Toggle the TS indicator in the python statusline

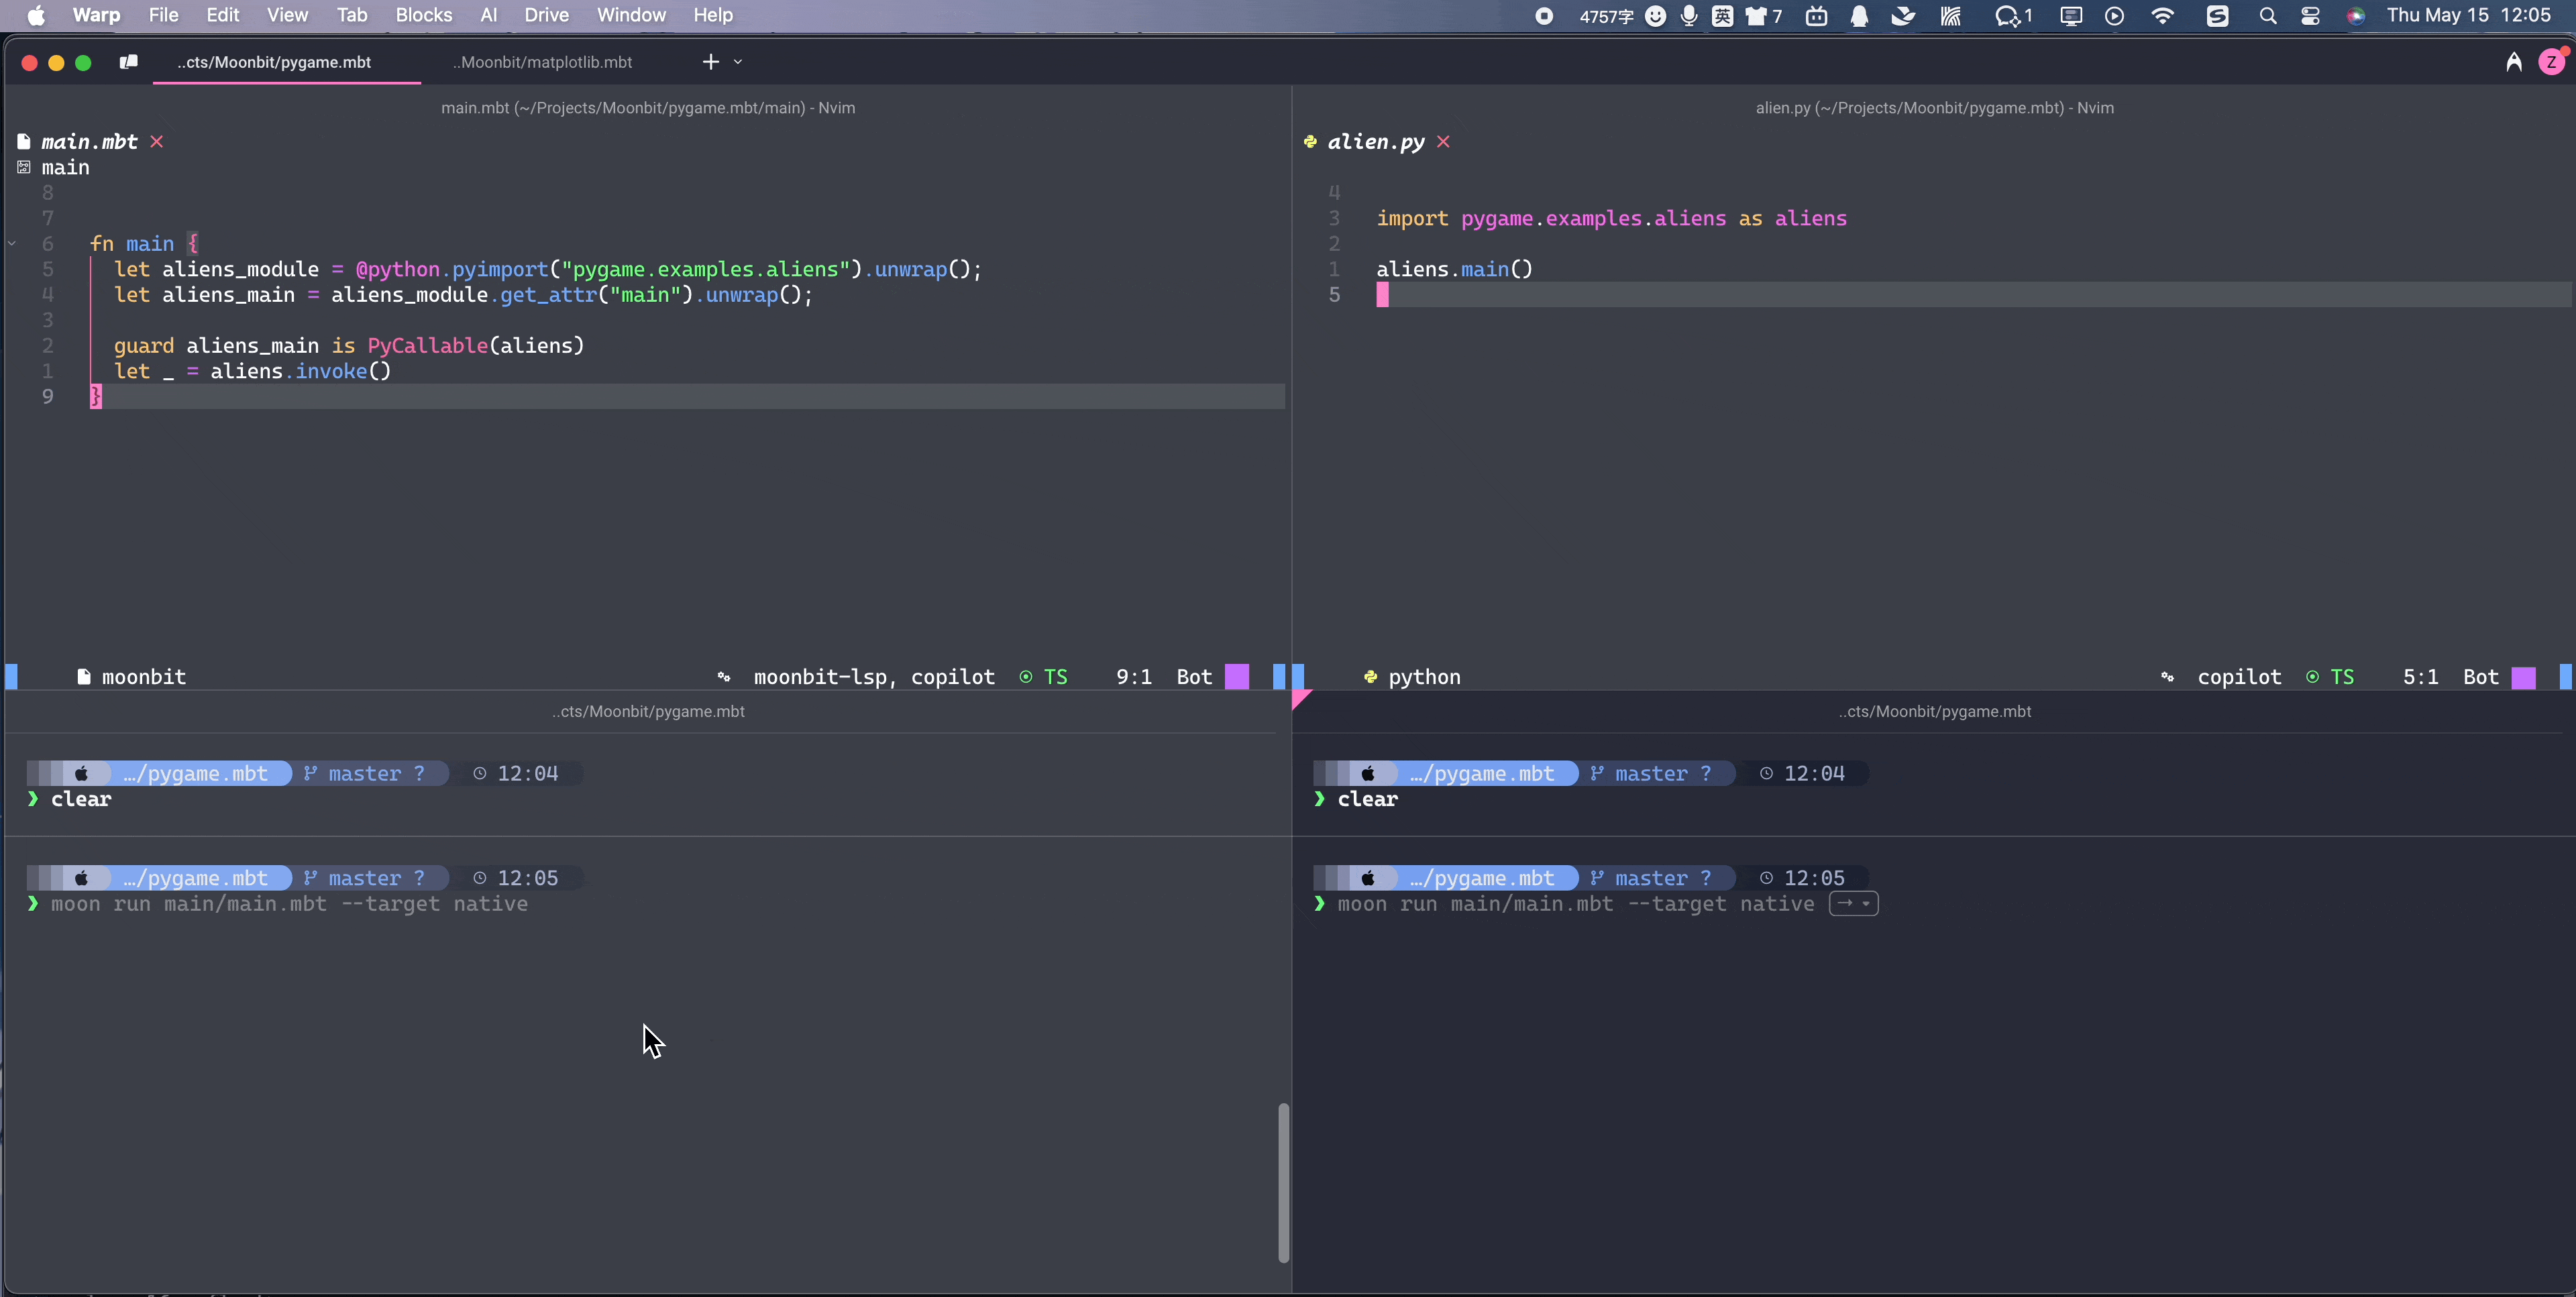tap(2344, 676)
